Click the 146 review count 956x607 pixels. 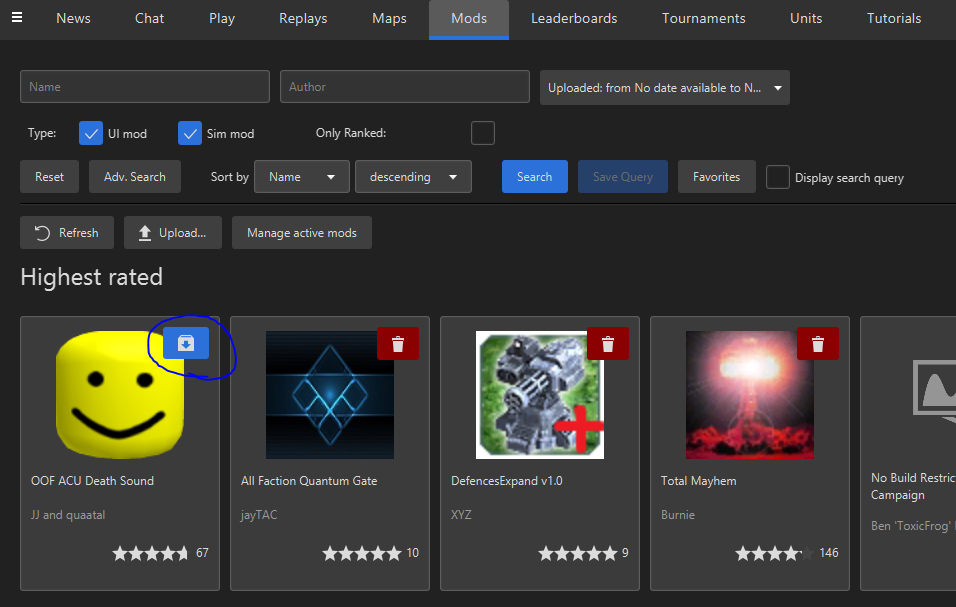(x=829, y=553)
